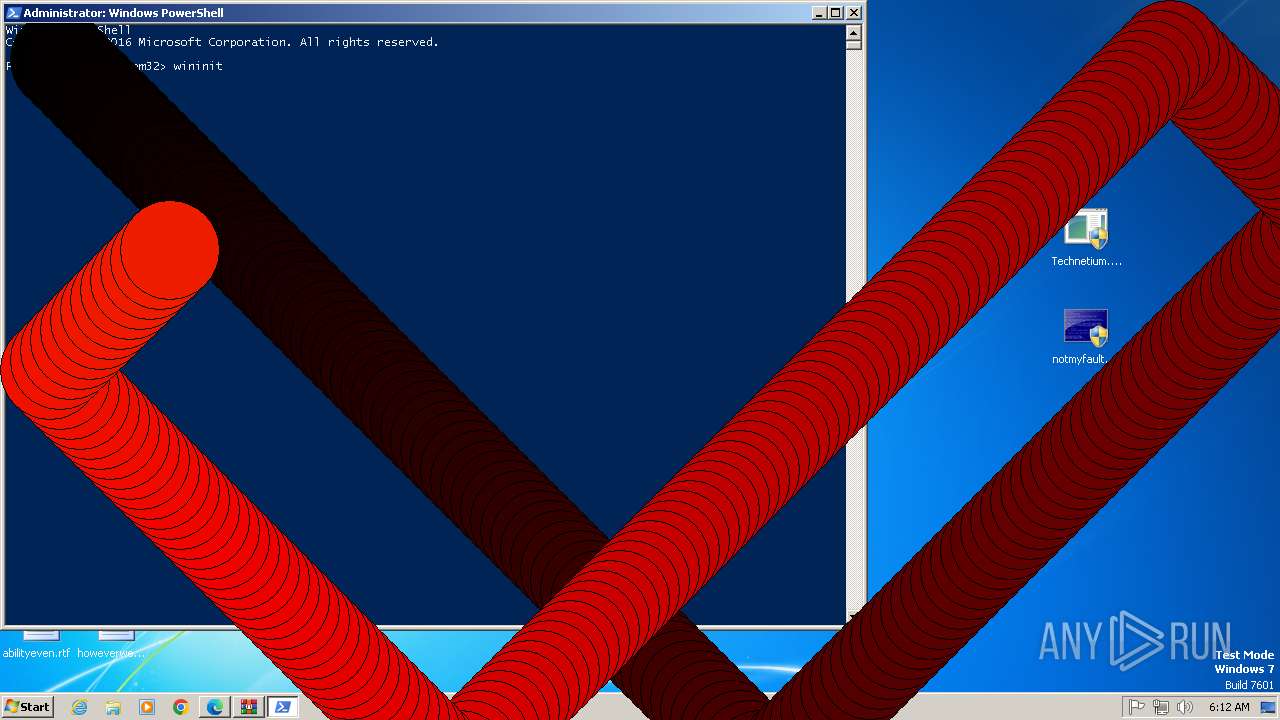Launch Internet Explorer from the taskbar
The image size is (1280, 720).
80,707
